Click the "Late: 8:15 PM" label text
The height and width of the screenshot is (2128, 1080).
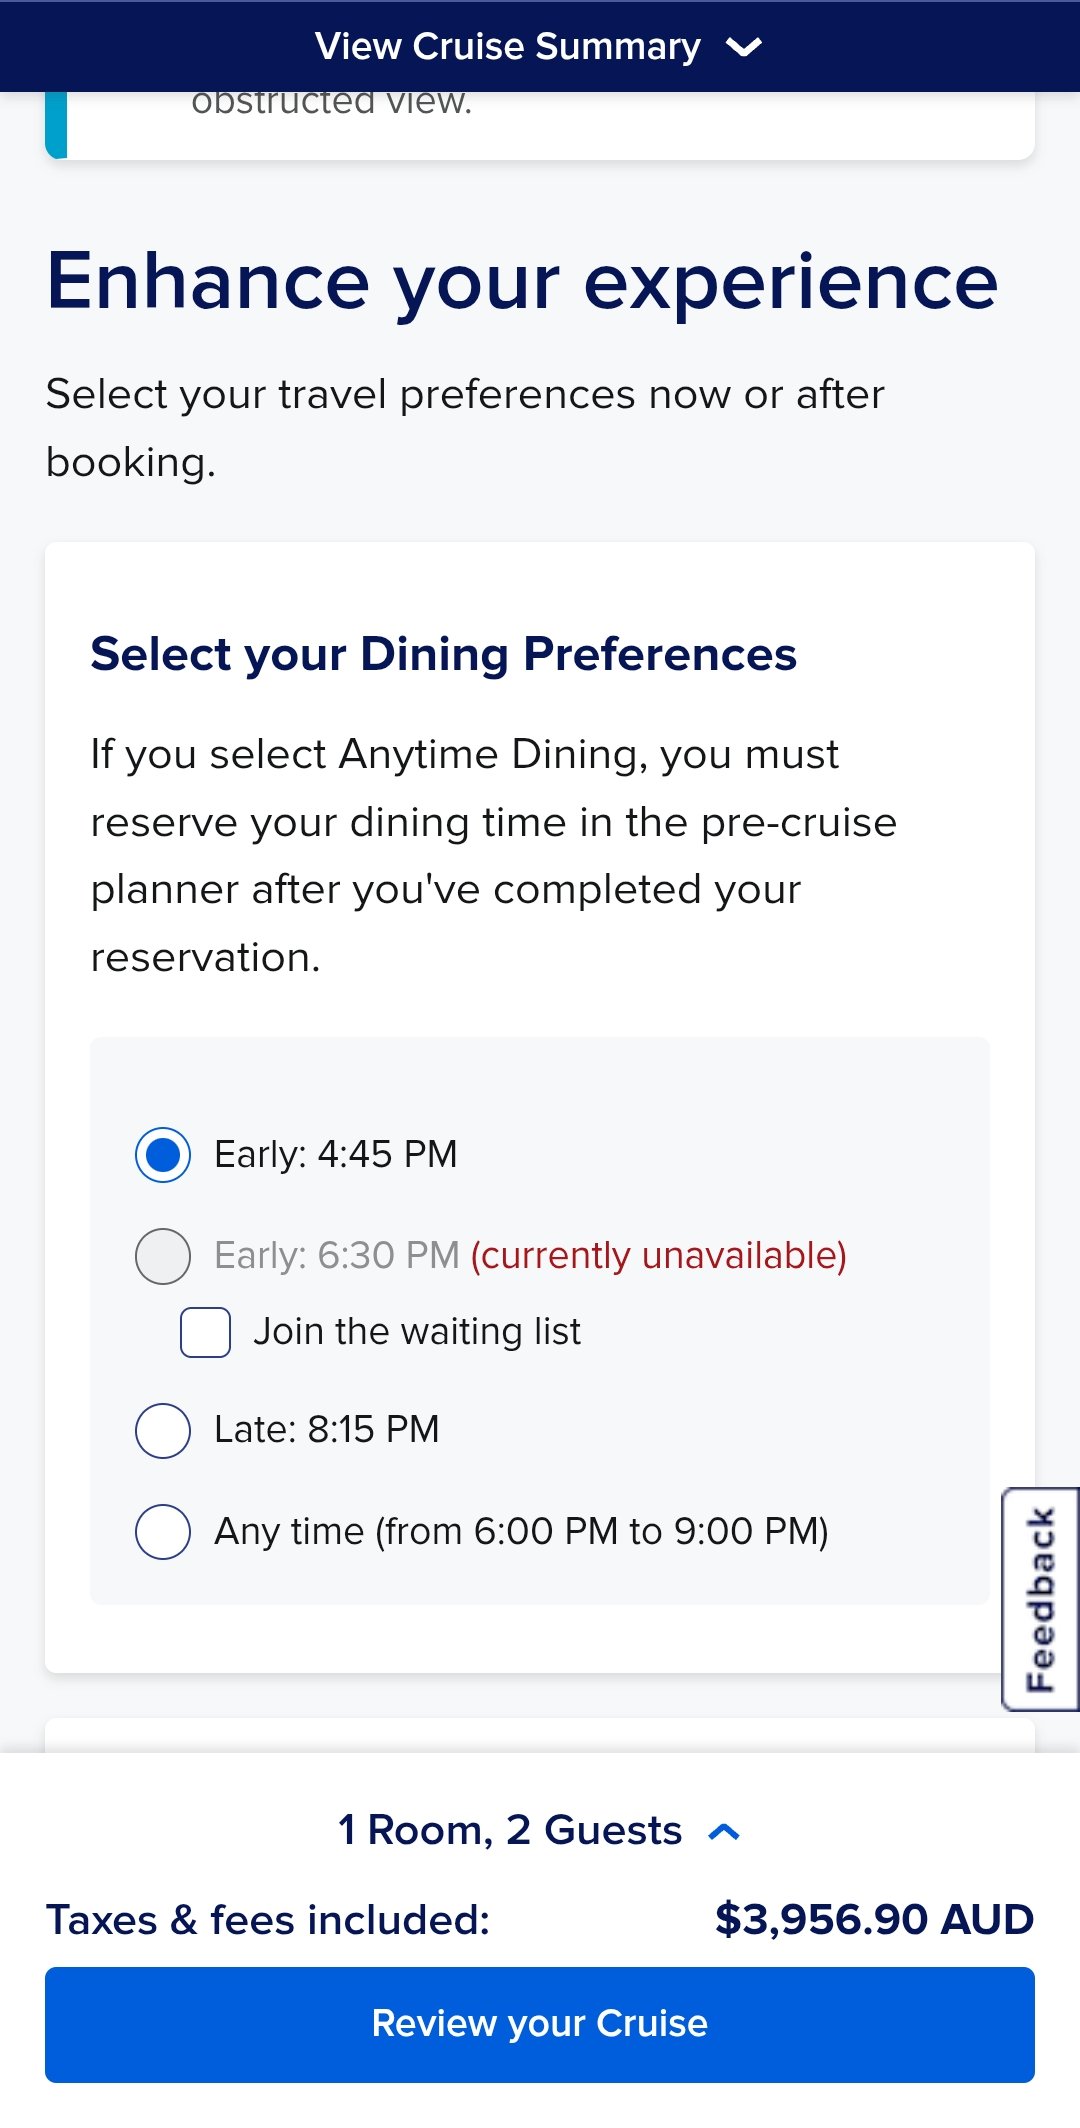click(326, 1430)
